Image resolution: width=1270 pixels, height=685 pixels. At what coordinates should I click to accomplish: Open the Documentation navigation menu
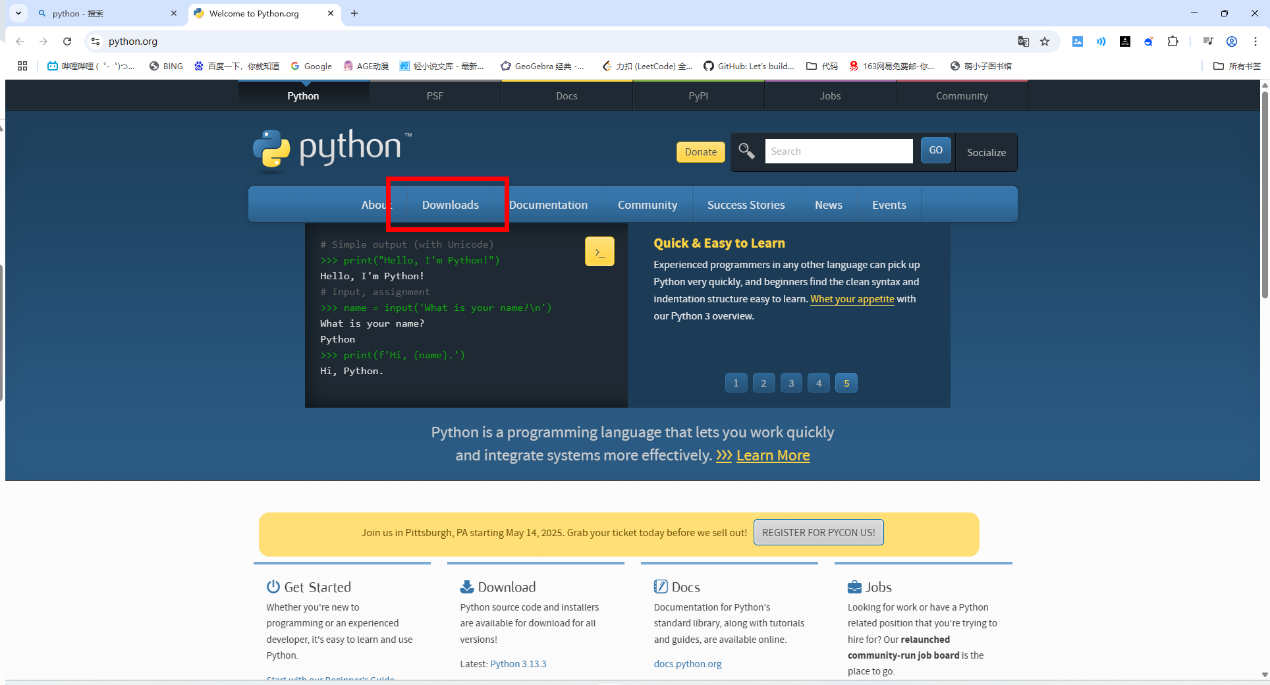(548, 205)
